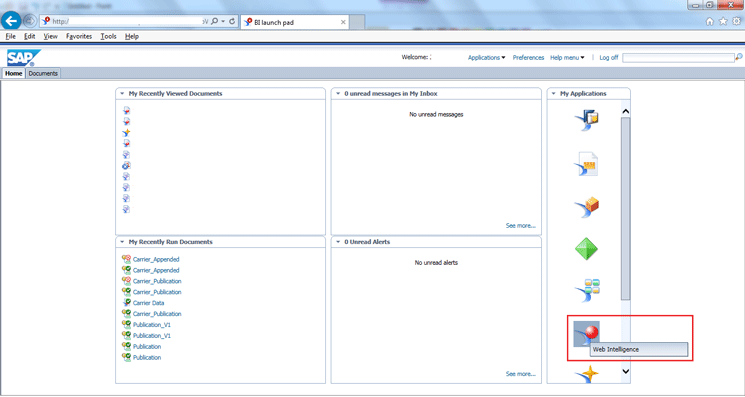This screenshot has width=745, height=397.
Task: Click the My Applications scroll down arrow
Action: (626, 372)
